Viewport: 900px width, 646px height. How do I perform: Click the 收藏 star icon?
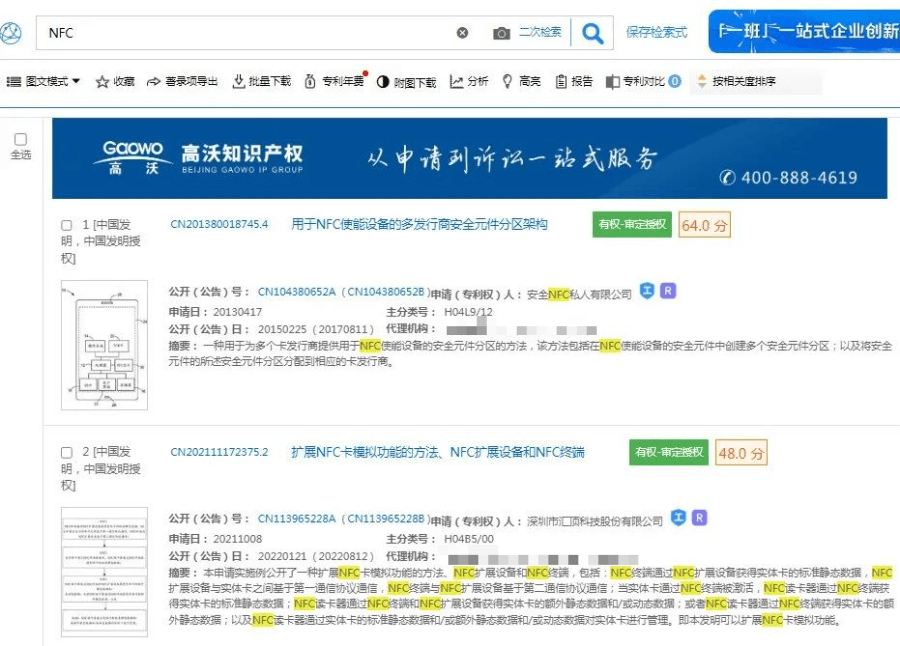(x=102, y=82)
